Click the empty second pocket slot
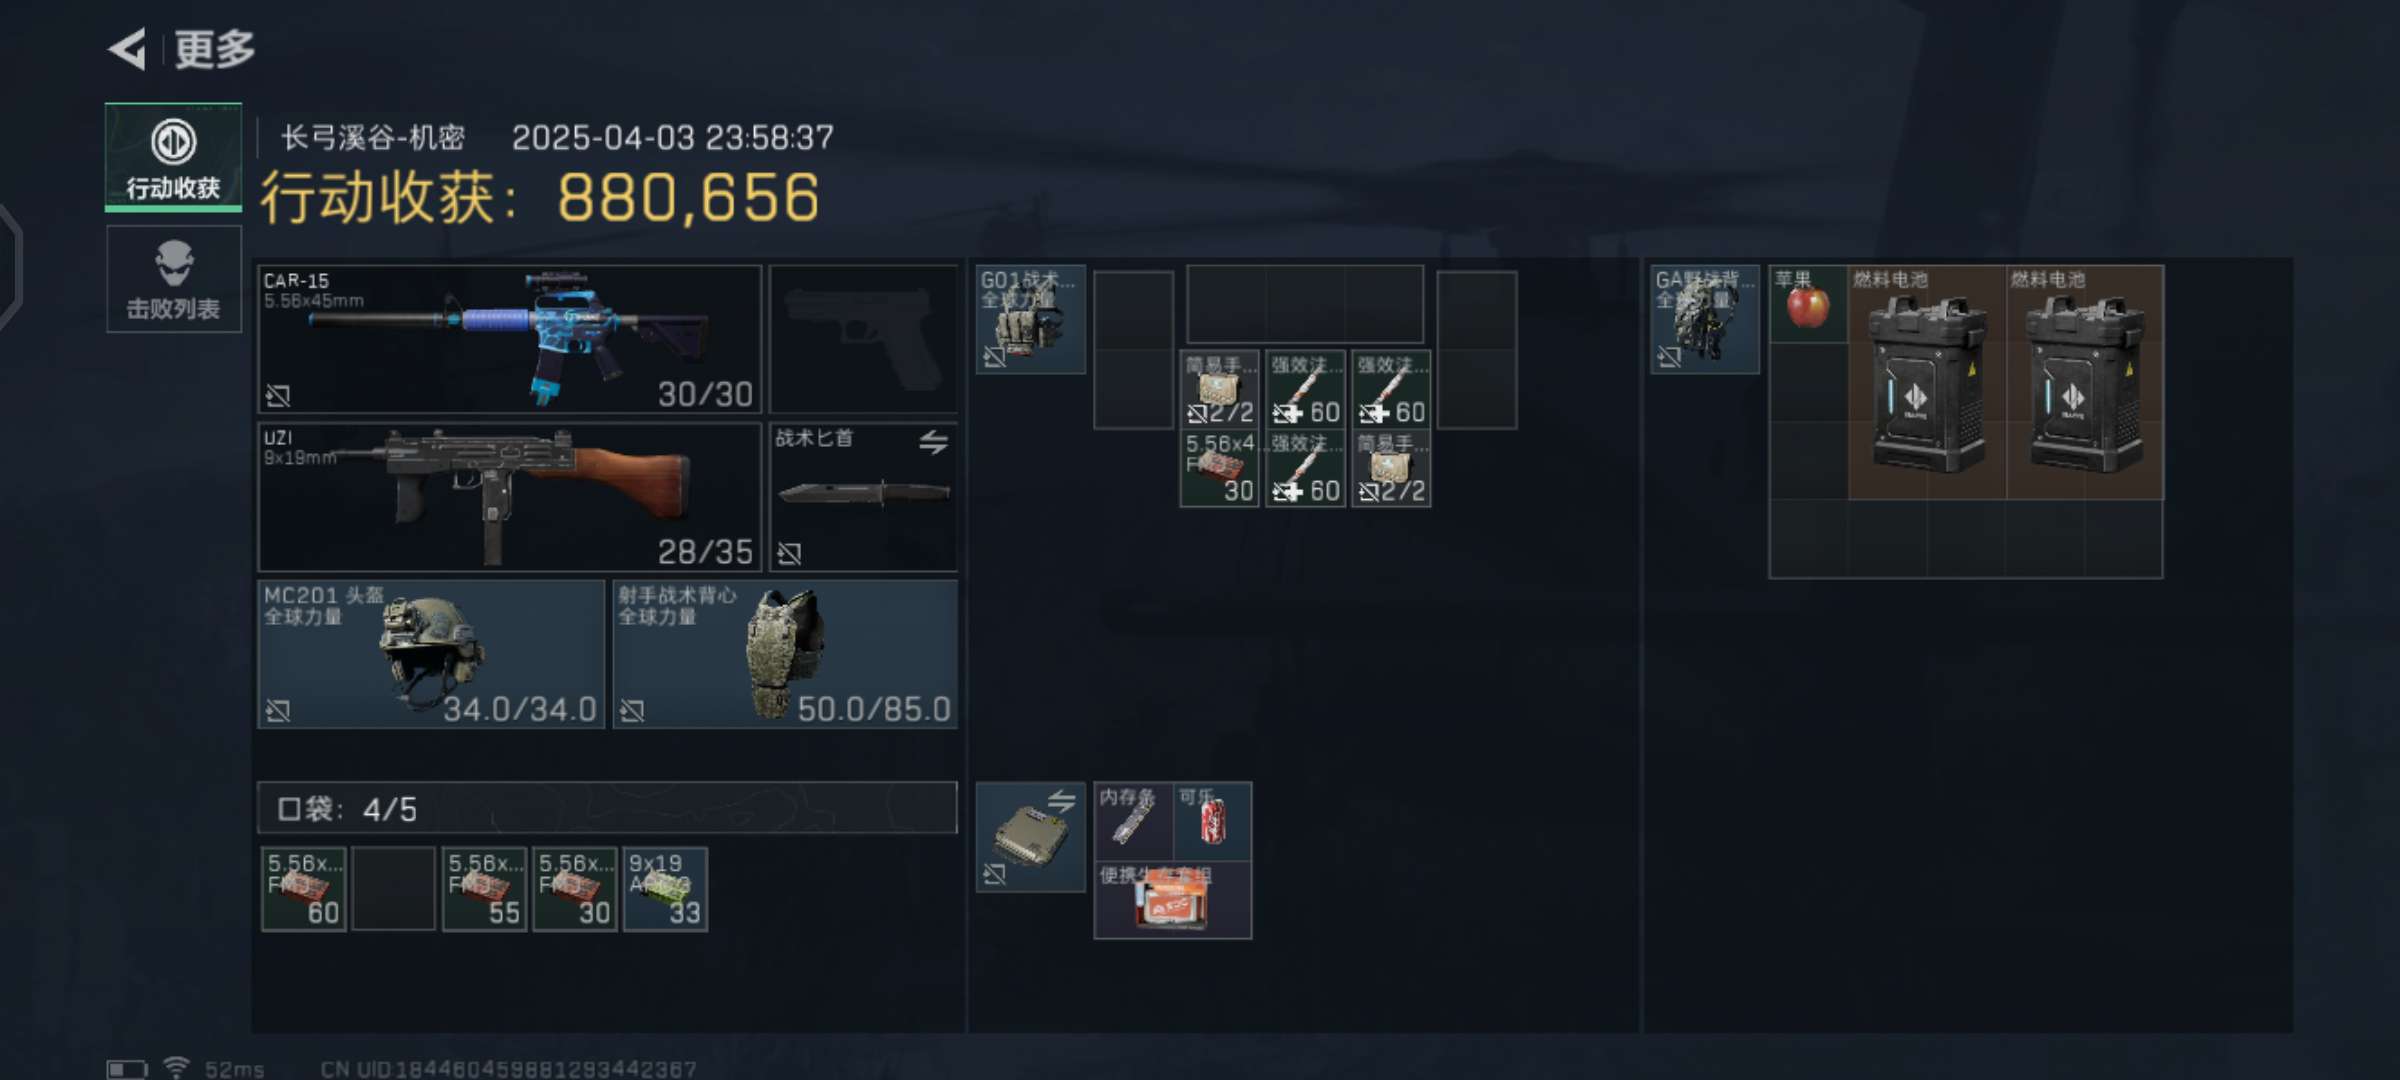 [394, 889]
